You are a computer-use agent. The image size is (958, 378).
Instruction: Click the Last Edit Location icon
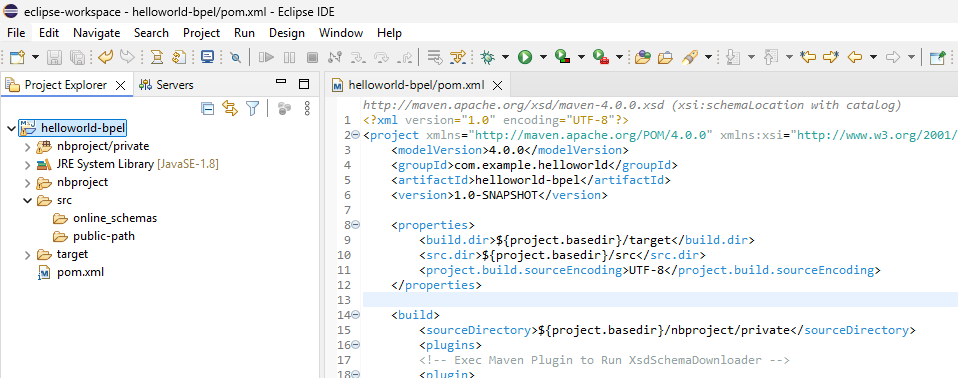point(808,57)
